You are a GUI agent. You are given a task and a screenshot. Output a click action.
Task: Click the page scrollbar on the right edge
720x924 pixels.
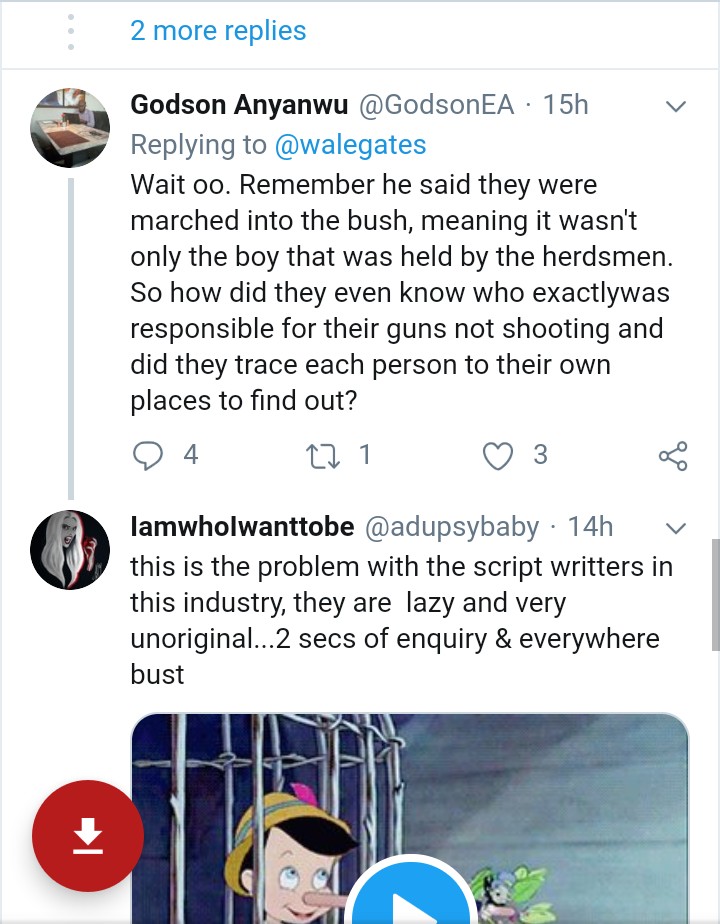pyautogui.click(x=715, y=594)
